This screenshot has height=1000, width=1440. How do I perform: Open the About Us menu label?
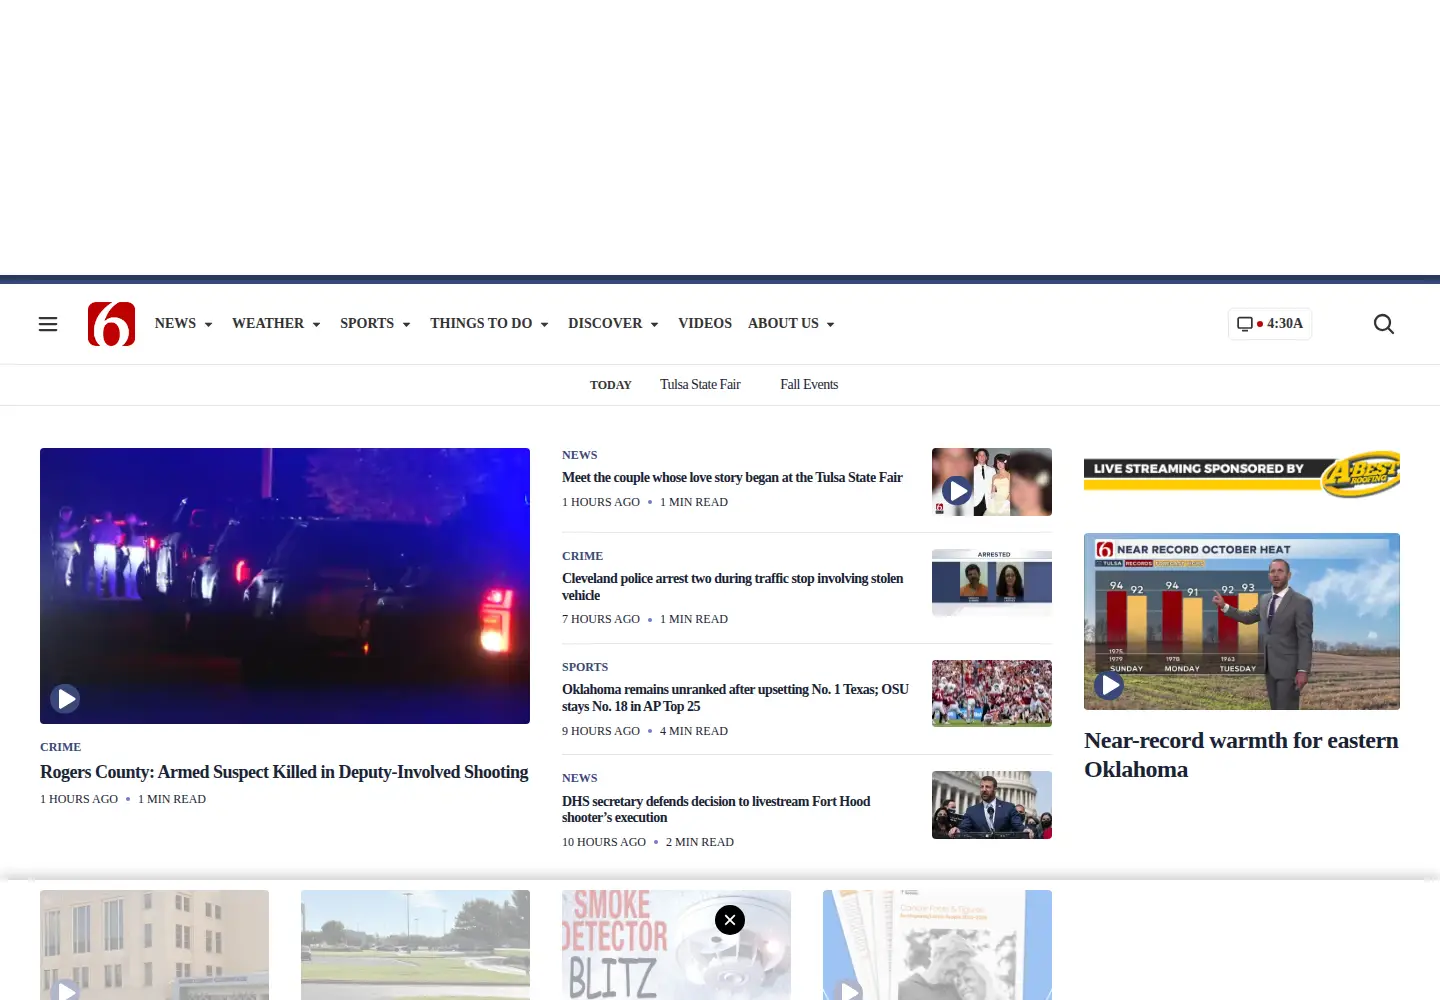point(783,324)
